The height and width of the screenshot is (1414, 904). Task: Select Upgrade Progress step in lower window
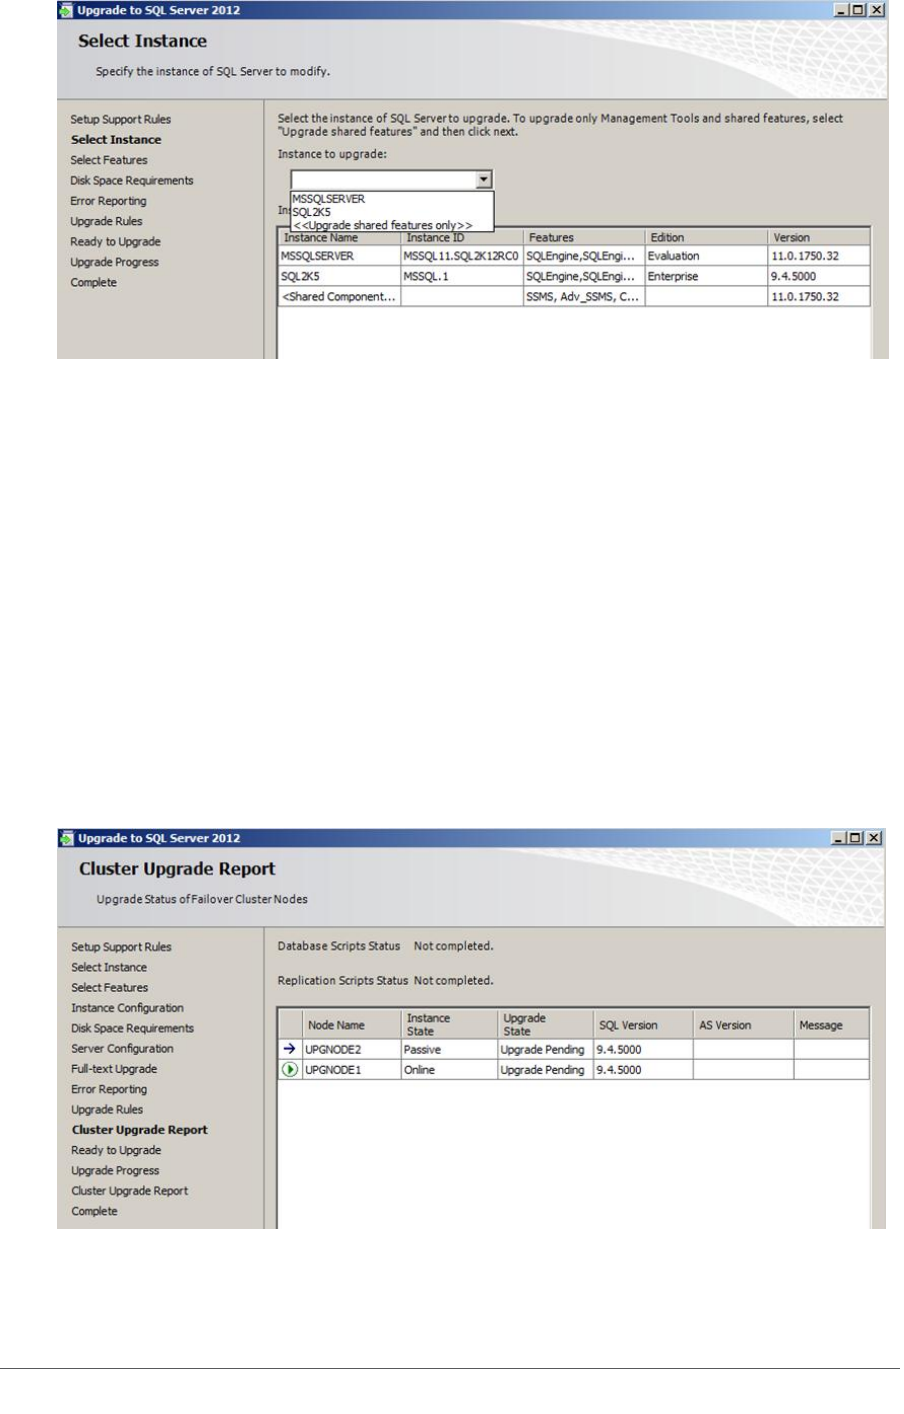(115, 1171)
